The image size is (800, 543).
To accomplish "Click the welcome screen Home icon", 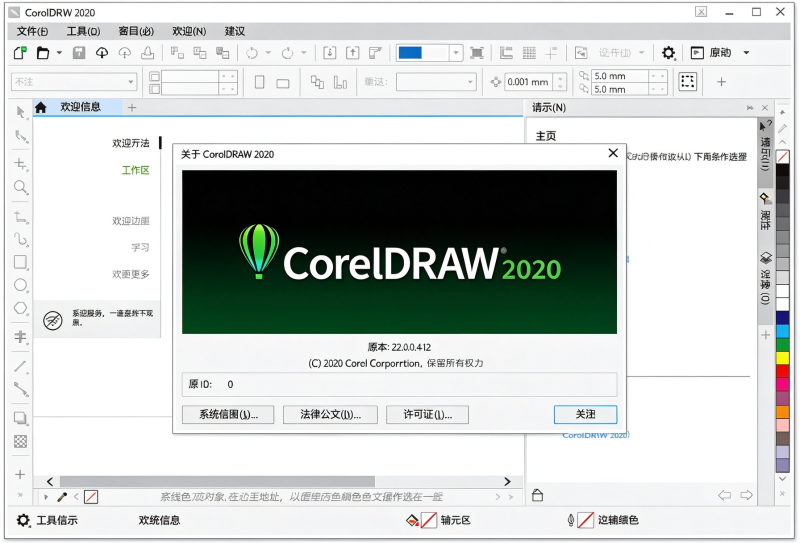I will click(41, 107).
